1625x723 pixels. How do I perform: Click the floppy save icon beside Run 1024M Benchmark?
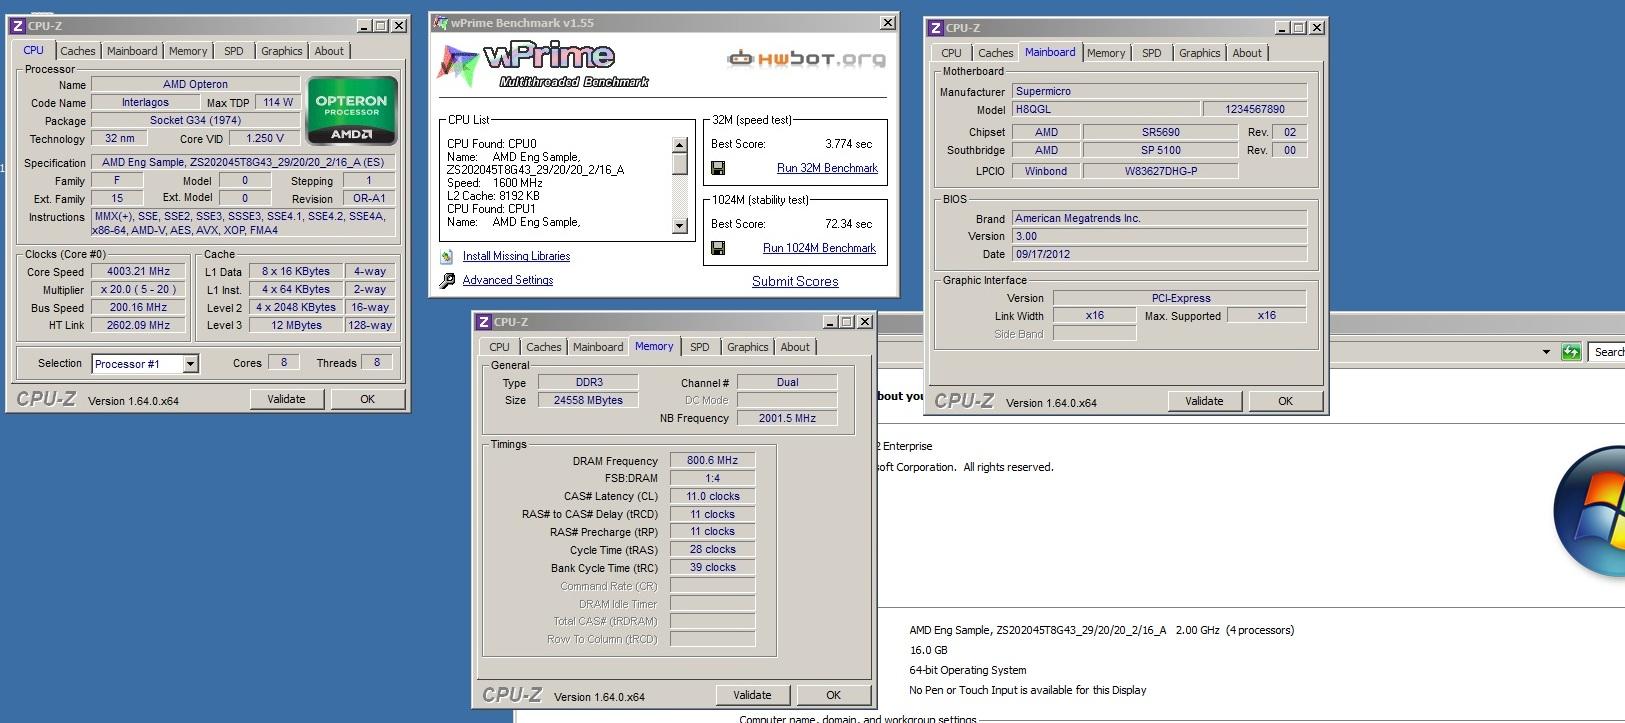point(718,248)
